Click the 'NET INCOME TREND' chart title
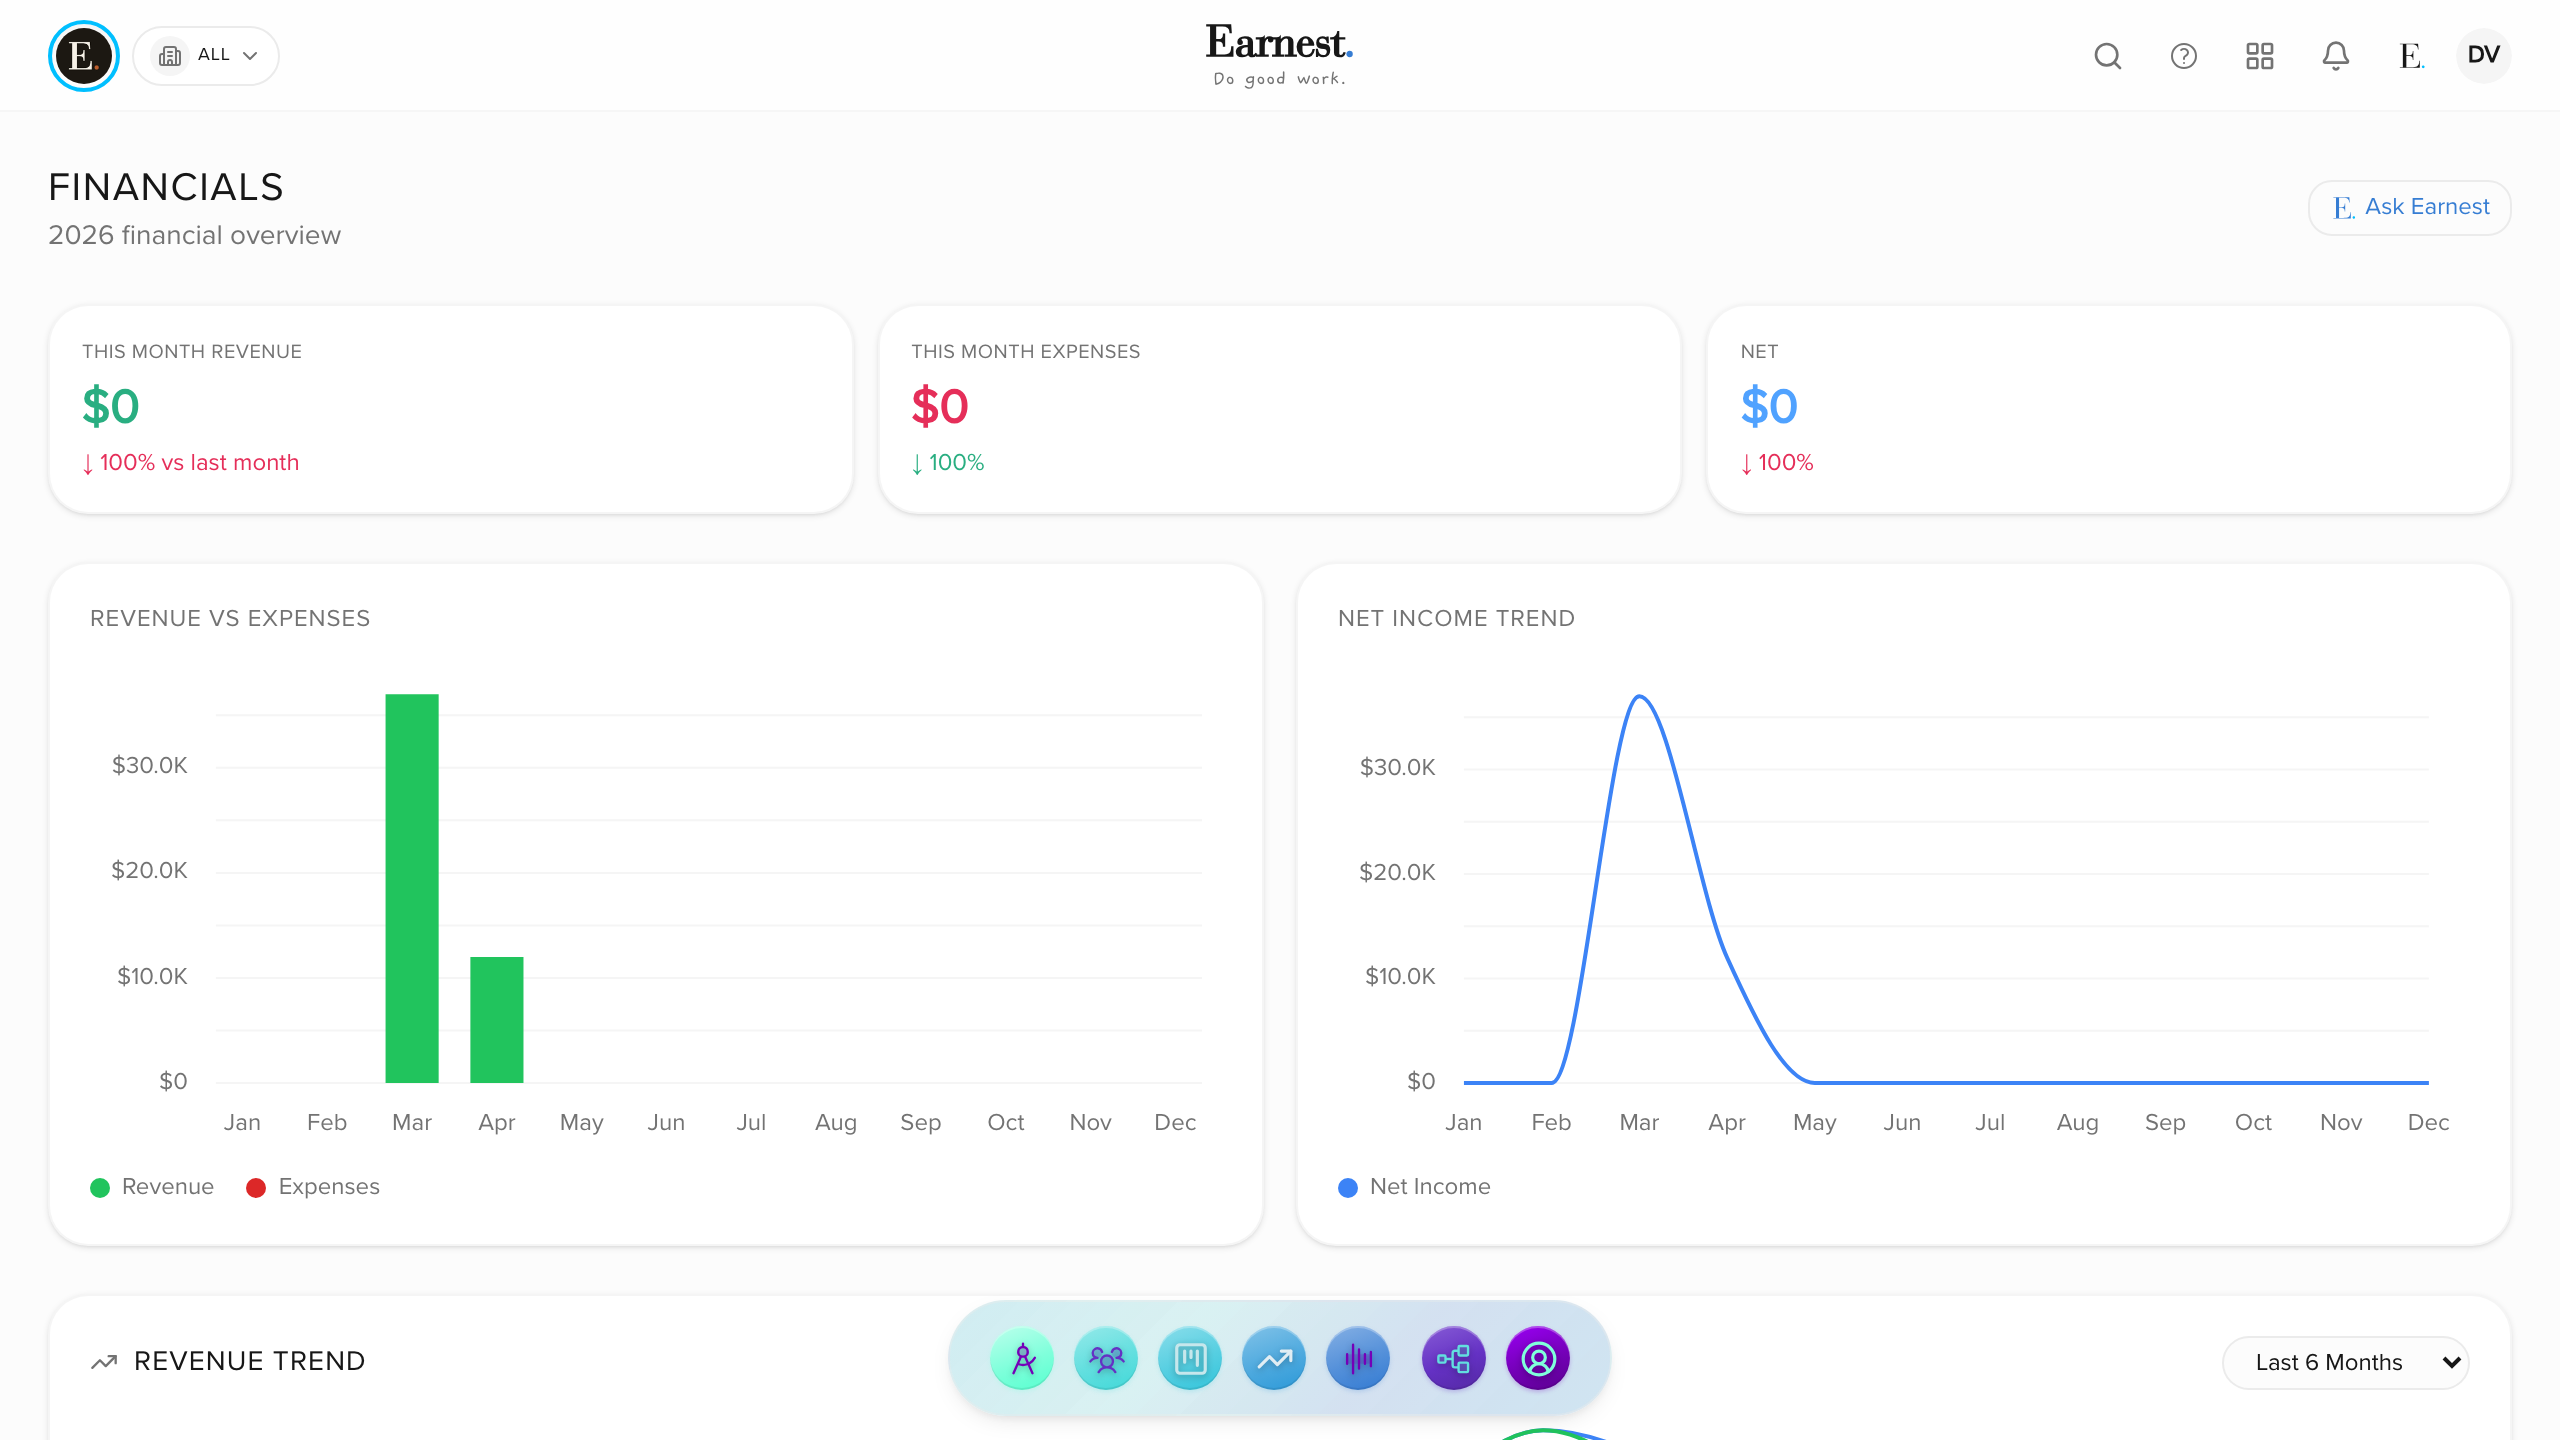 click(1456, 619)
